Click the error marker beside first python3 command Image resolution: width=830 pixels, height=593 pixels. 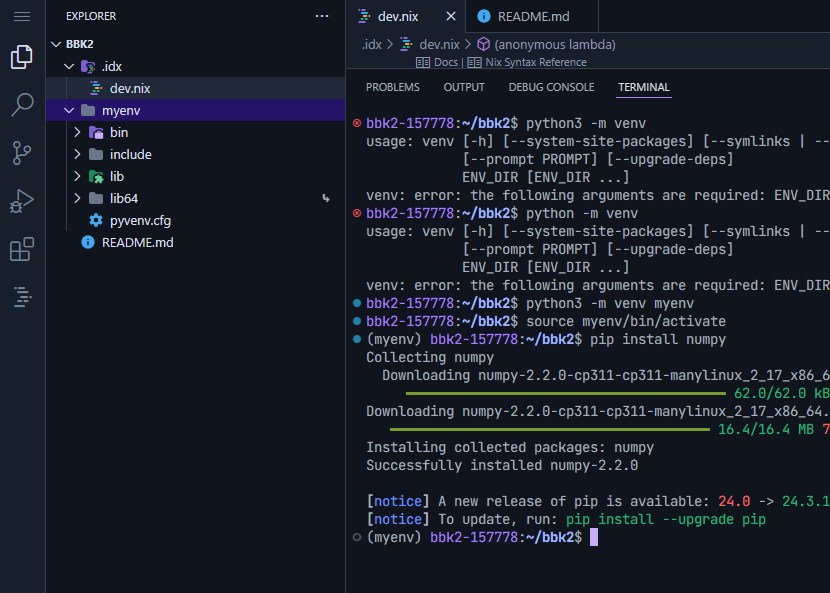click(x=357, y=123)
